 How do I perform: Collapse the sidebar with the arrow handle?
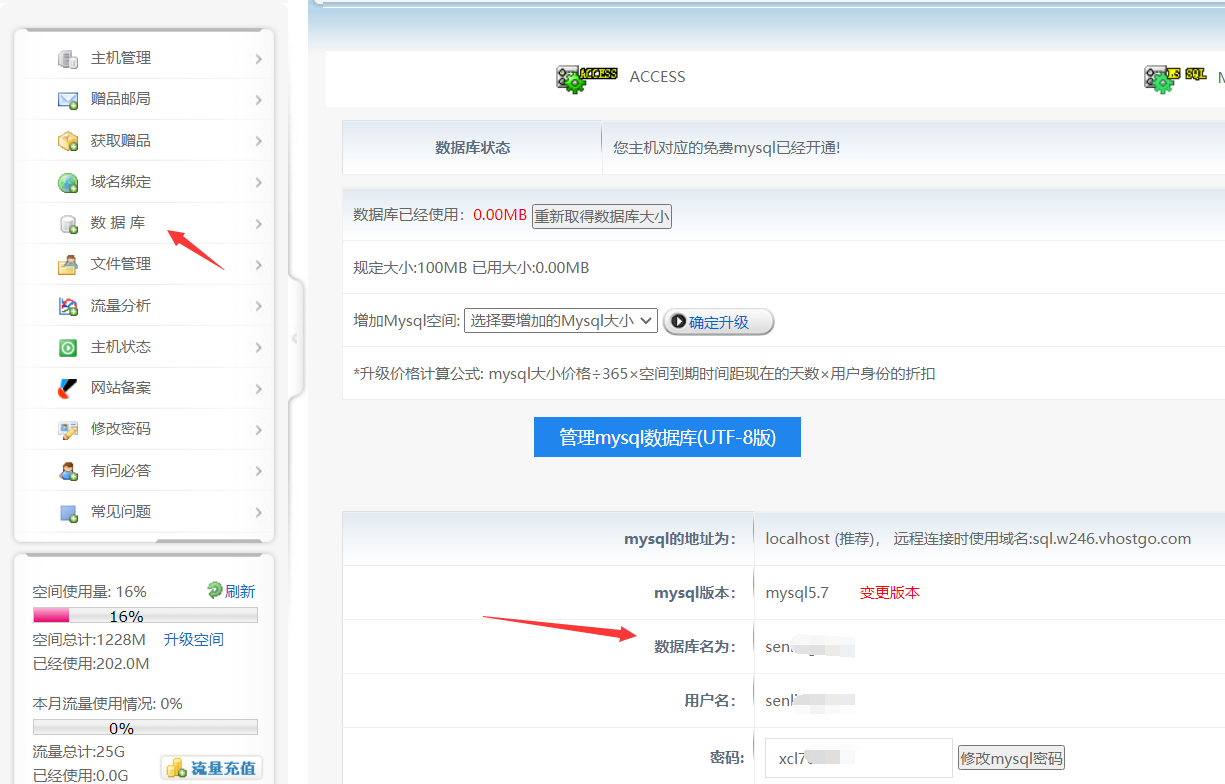tap(294, 338)
